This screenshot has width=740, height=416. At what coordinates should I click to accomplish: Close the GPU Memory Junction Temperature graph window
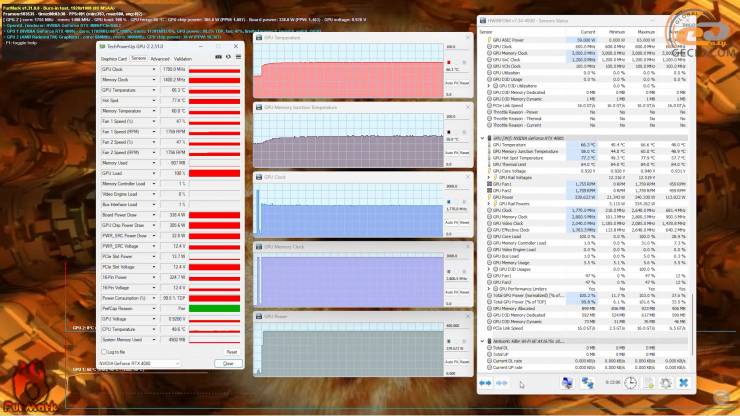click(x=468, y=107)
